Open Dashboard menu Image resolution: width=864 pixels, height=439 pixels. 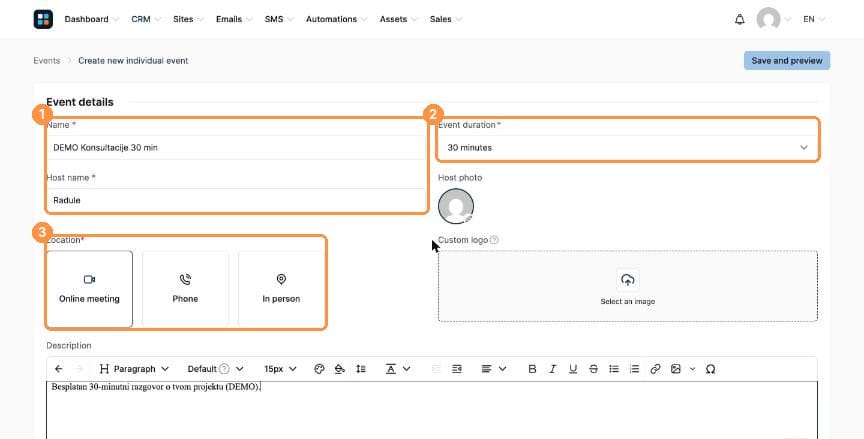pos(91,19)
